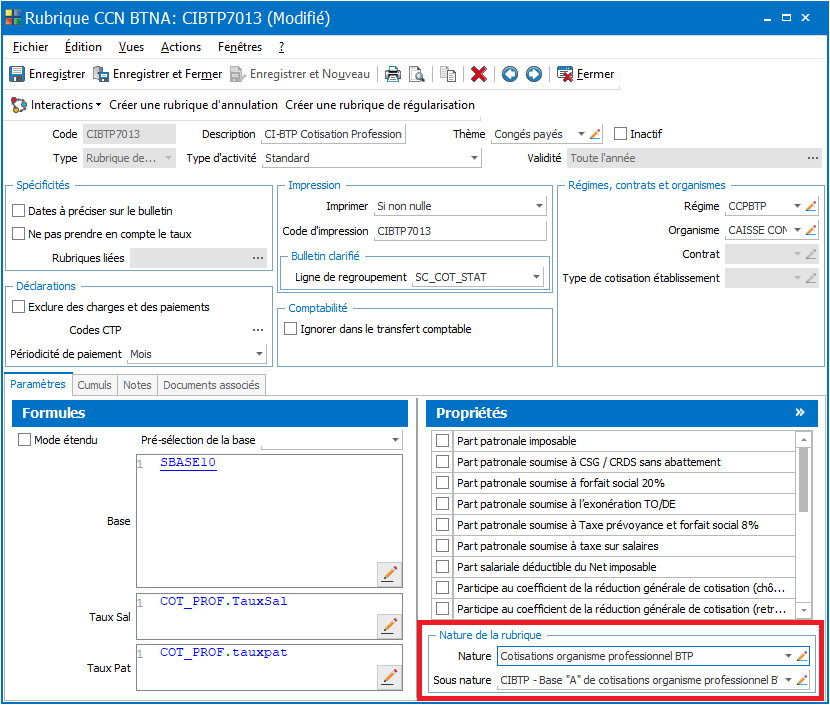The height and width of the screenshot is (705, 830).
Task: Go to previous record arrow
Action: [x=510, y=74]
